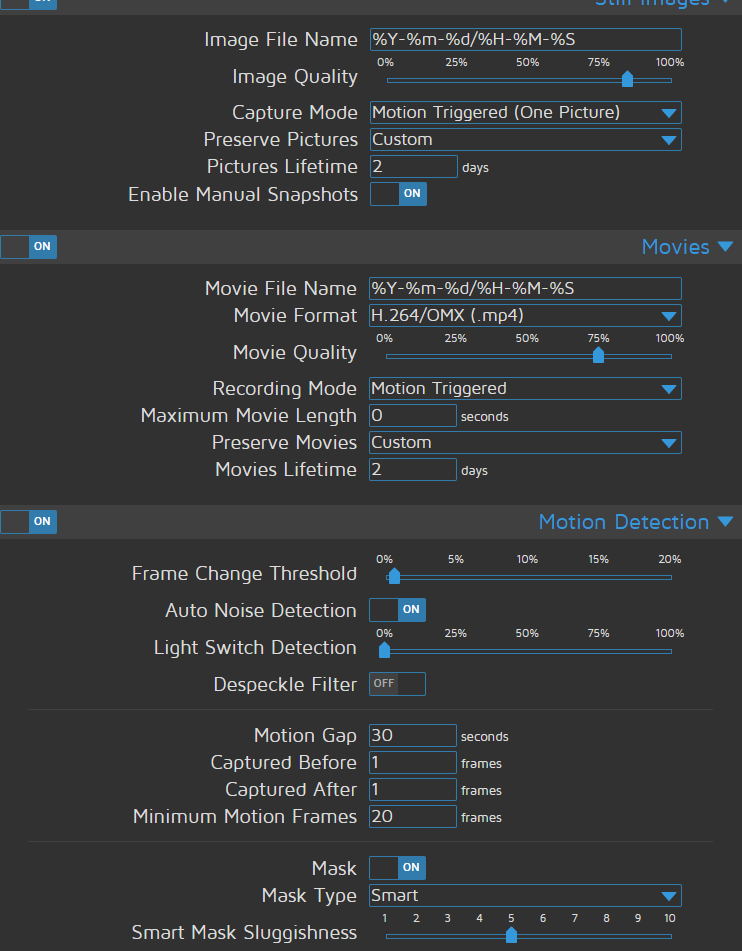Turn off Enable Manual Snapshots
The width and height of the screenshot is (742, 951).
click(397, 194)
